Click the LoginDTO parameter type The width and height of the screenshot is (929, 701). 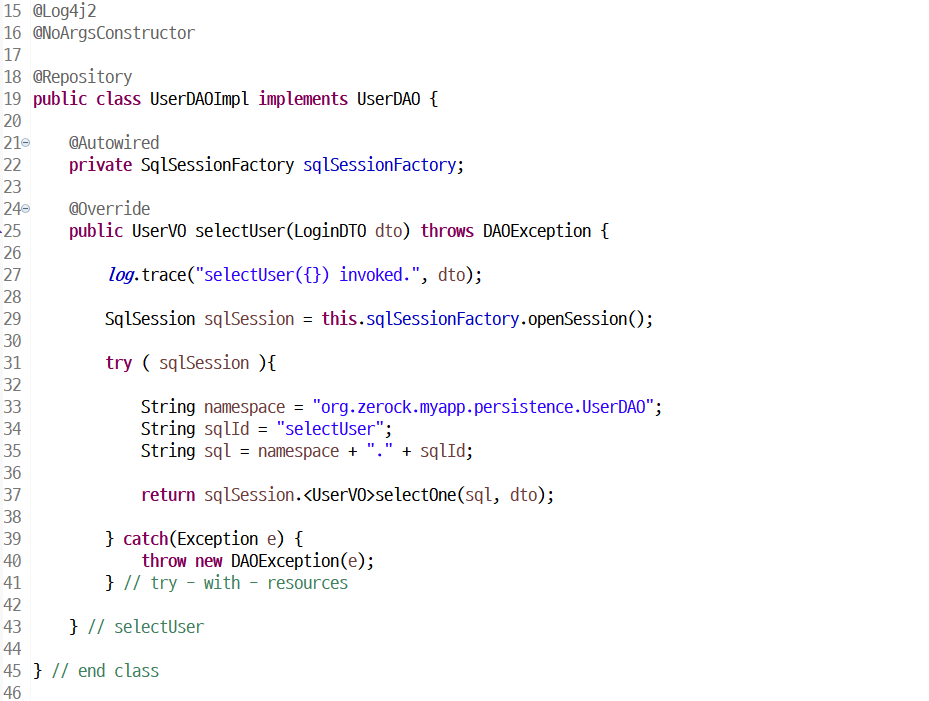330,231
